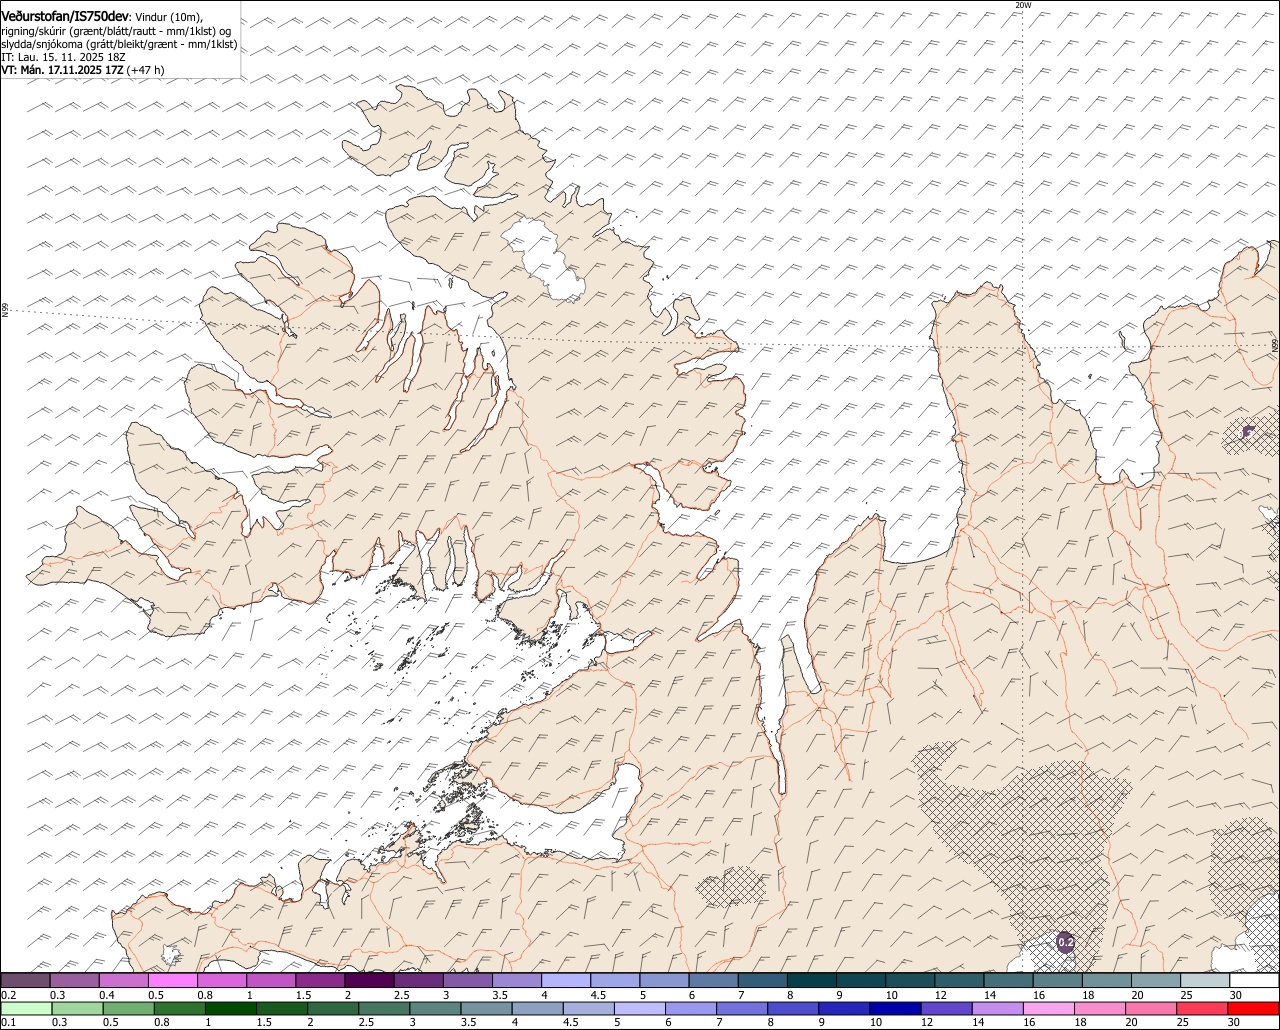The image size is (1280, 1030).
Task: Select the darkest green swatch labeled 1 in lower row
Action: (230, 1008)
